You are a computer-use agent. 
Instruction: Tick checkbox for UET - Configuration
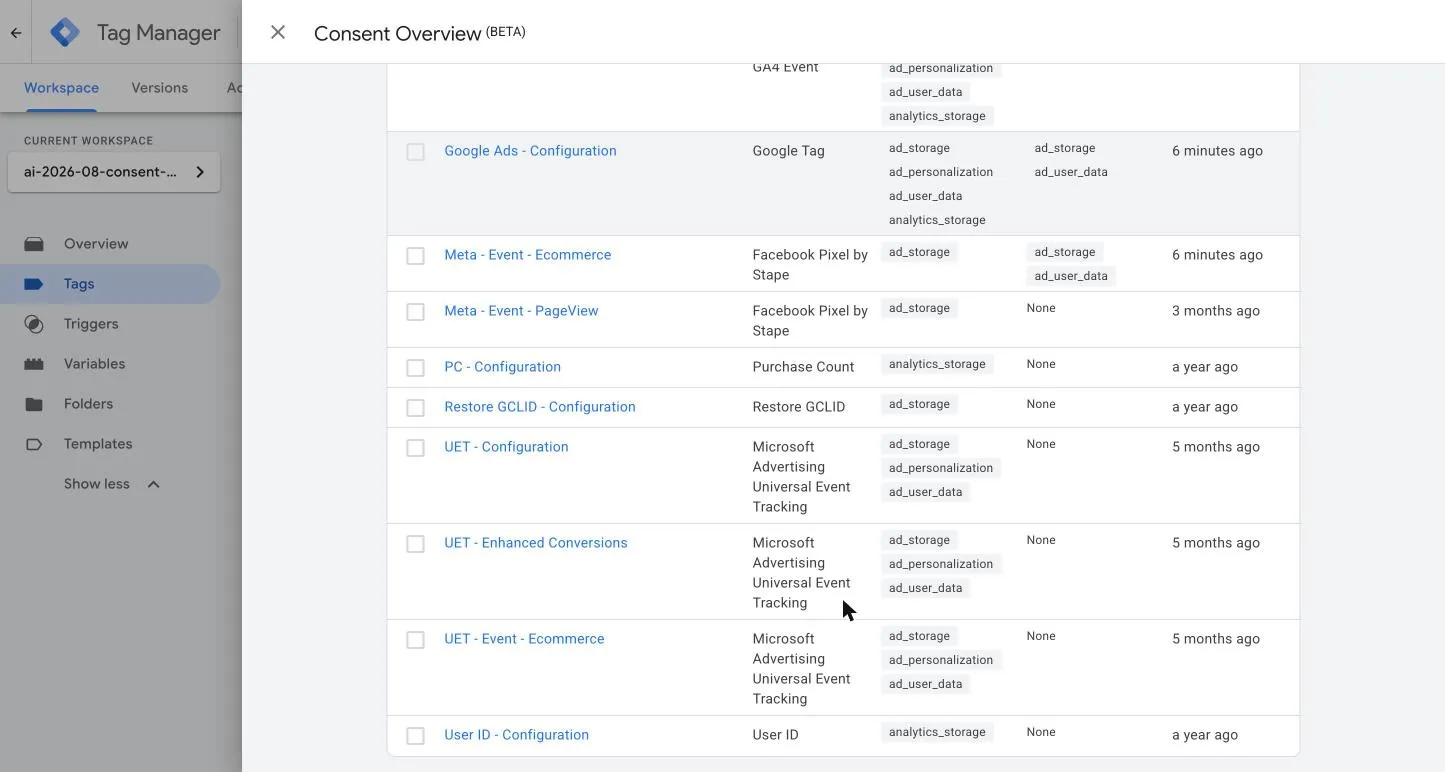(415, 448)
